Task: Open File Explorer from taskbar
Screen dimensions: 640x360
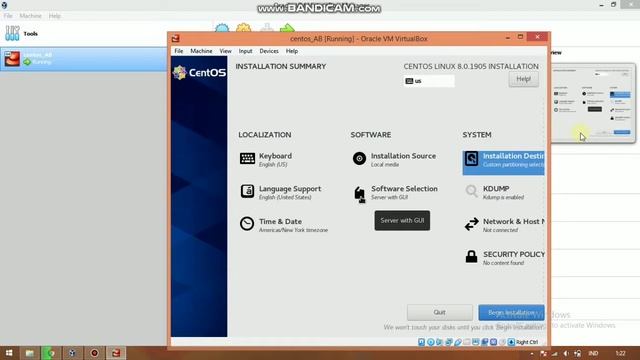Action: [x=30, y=353]
